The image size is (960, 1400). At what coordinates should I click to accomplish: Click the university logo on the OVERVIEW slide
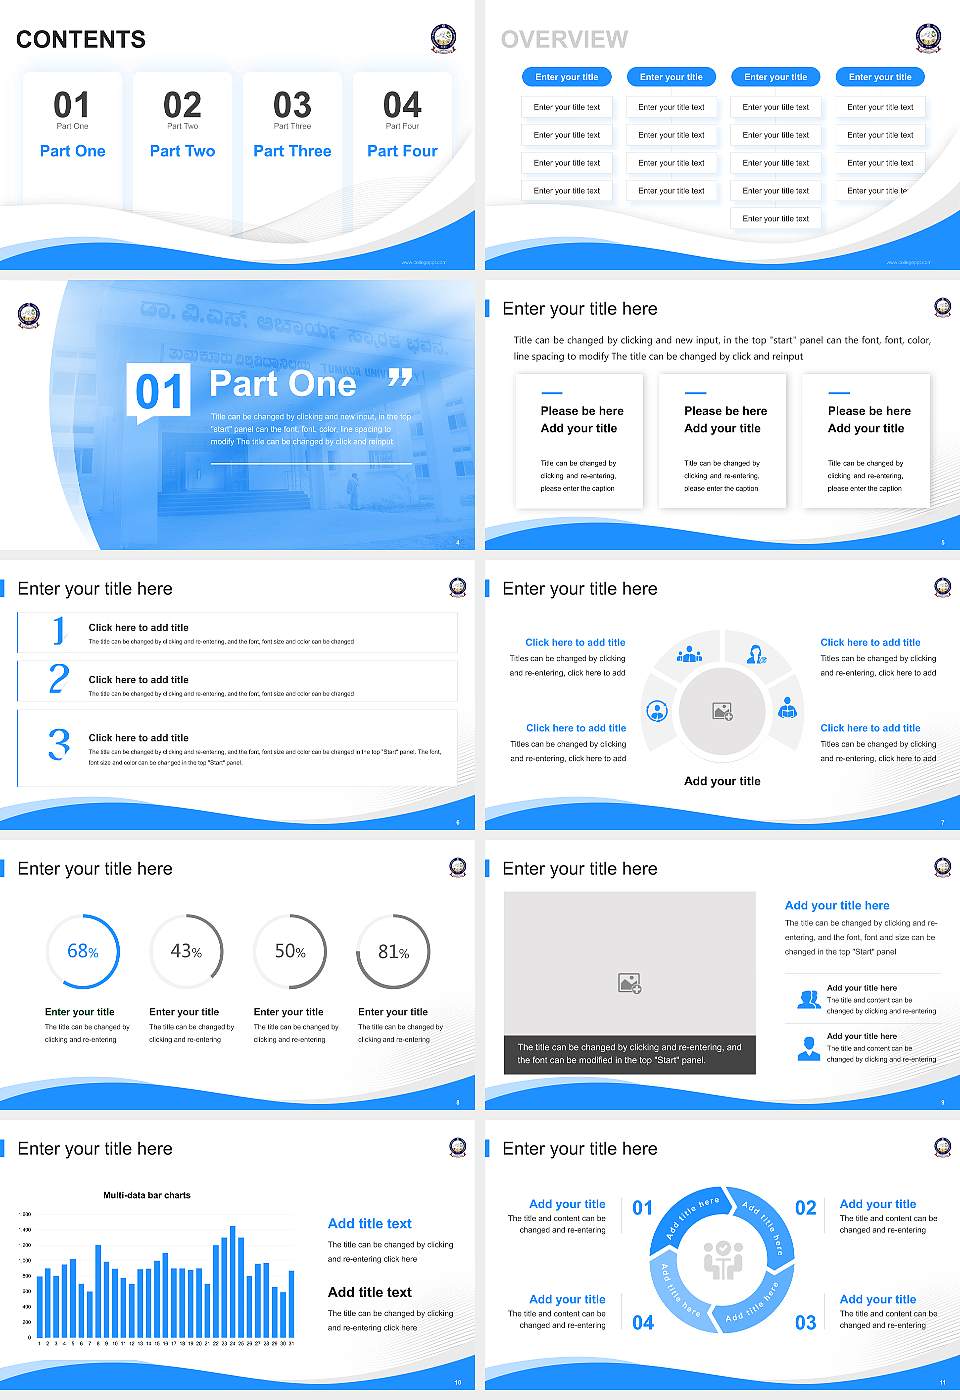pyautogui.click(x=928, y=39)
